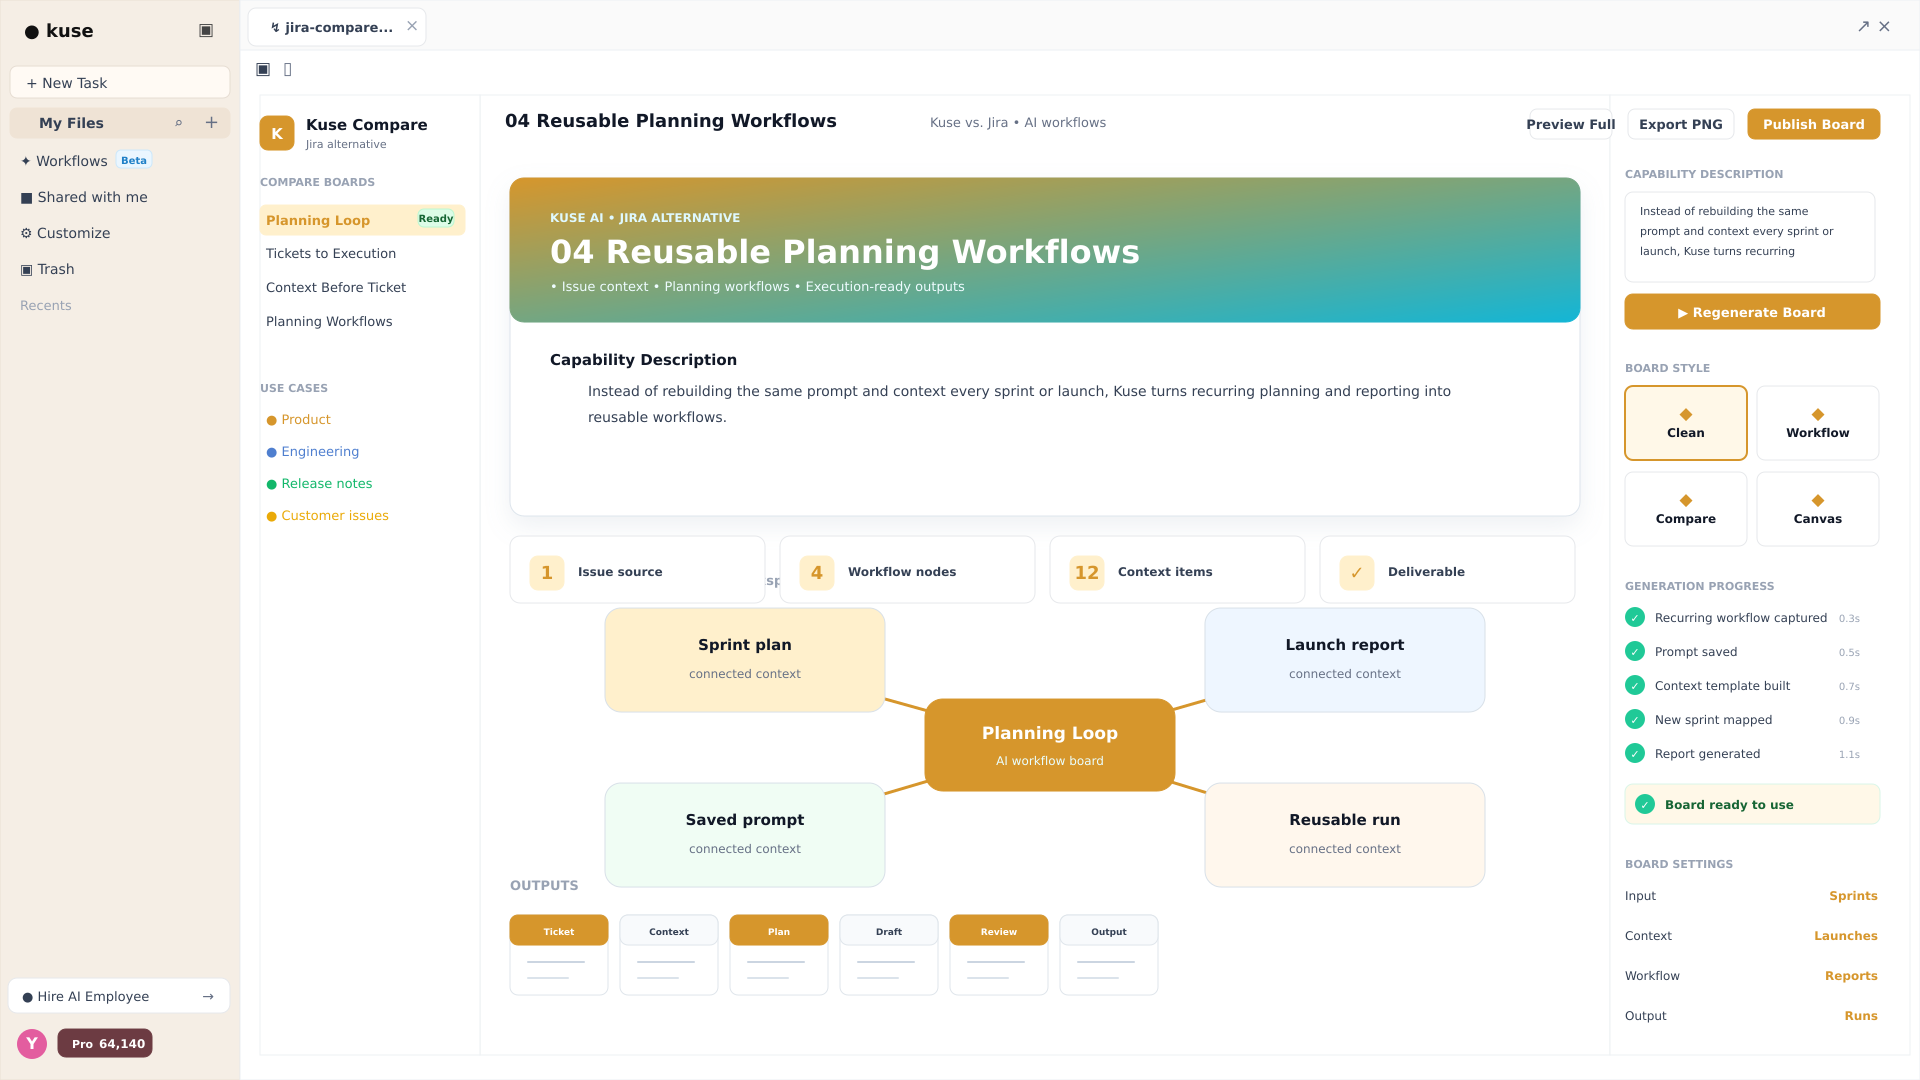Screen dimensions: 1920x1080
Task: Click Preview Full button
Action: (x=1570, y=124)
